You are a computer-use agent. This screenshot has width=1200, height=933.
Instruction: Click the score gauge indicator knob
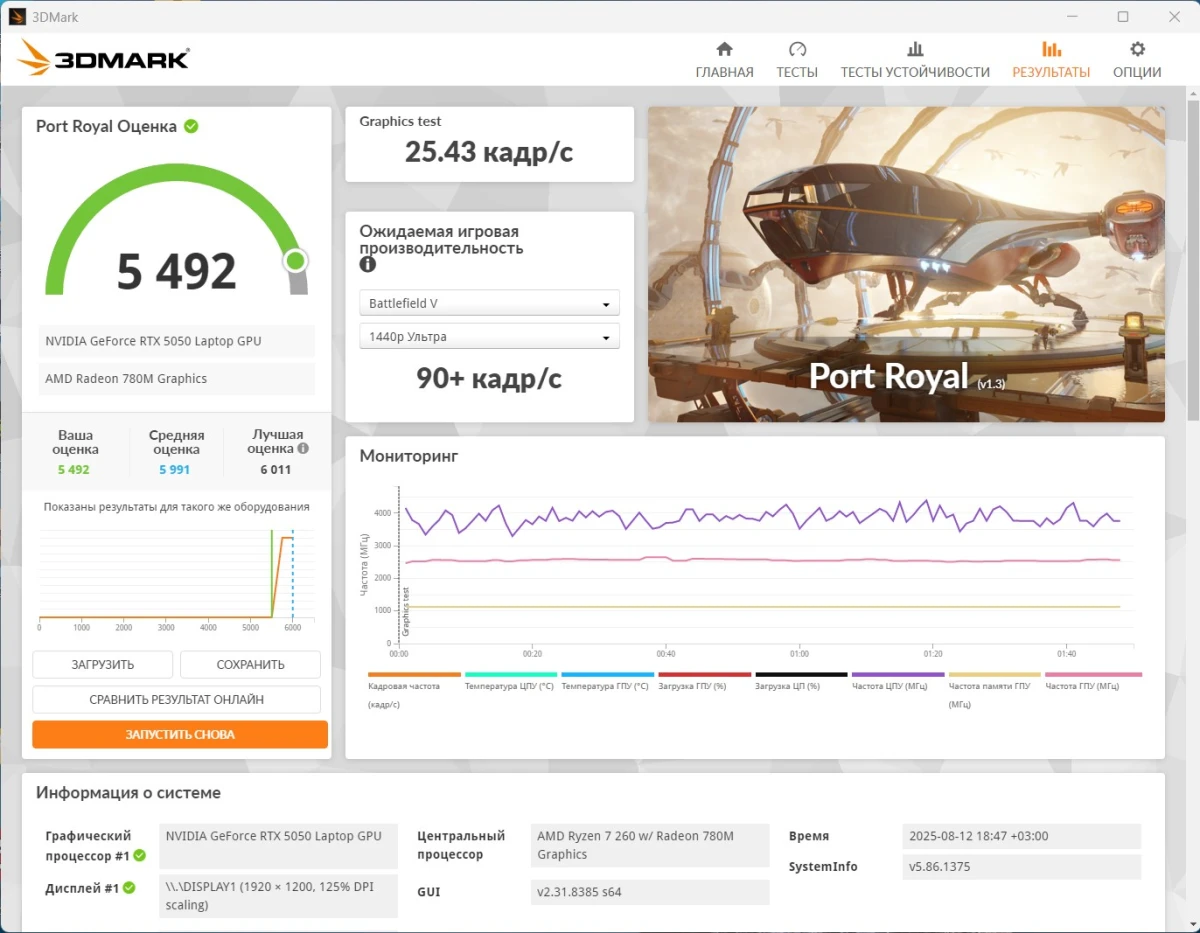point(295,261)
